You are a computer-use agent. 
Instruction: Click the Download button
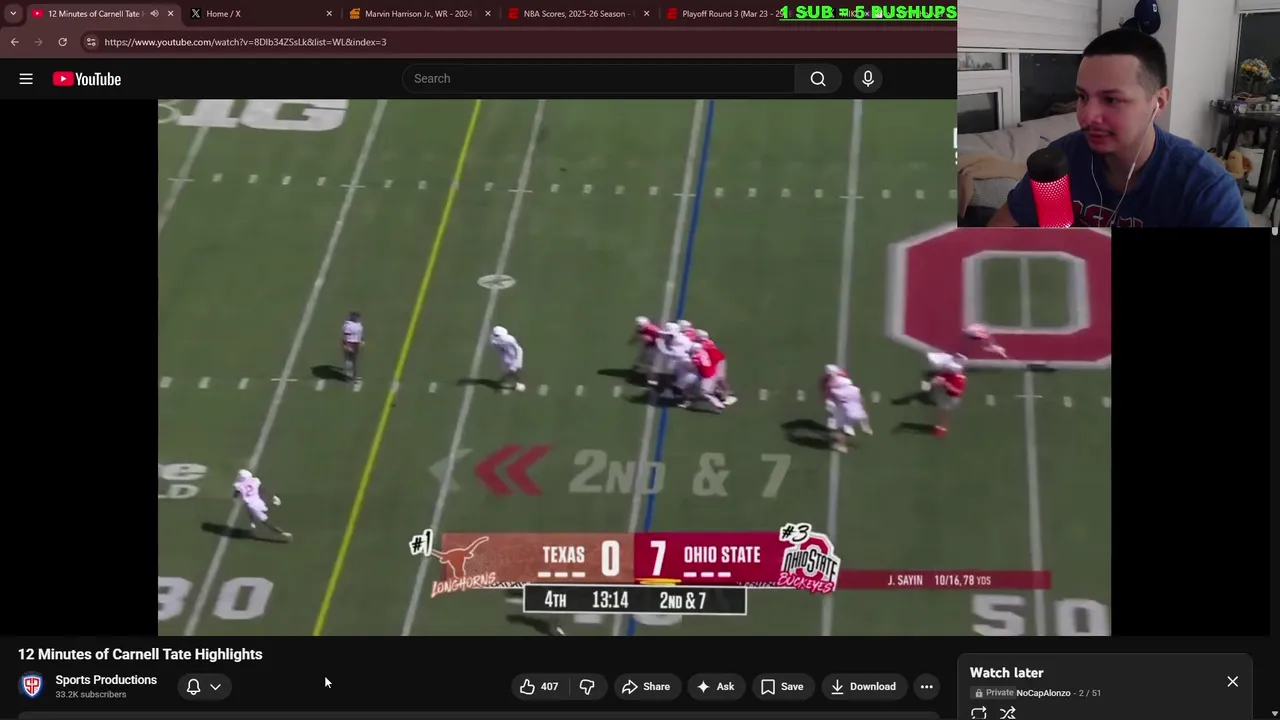click(862, 687)
